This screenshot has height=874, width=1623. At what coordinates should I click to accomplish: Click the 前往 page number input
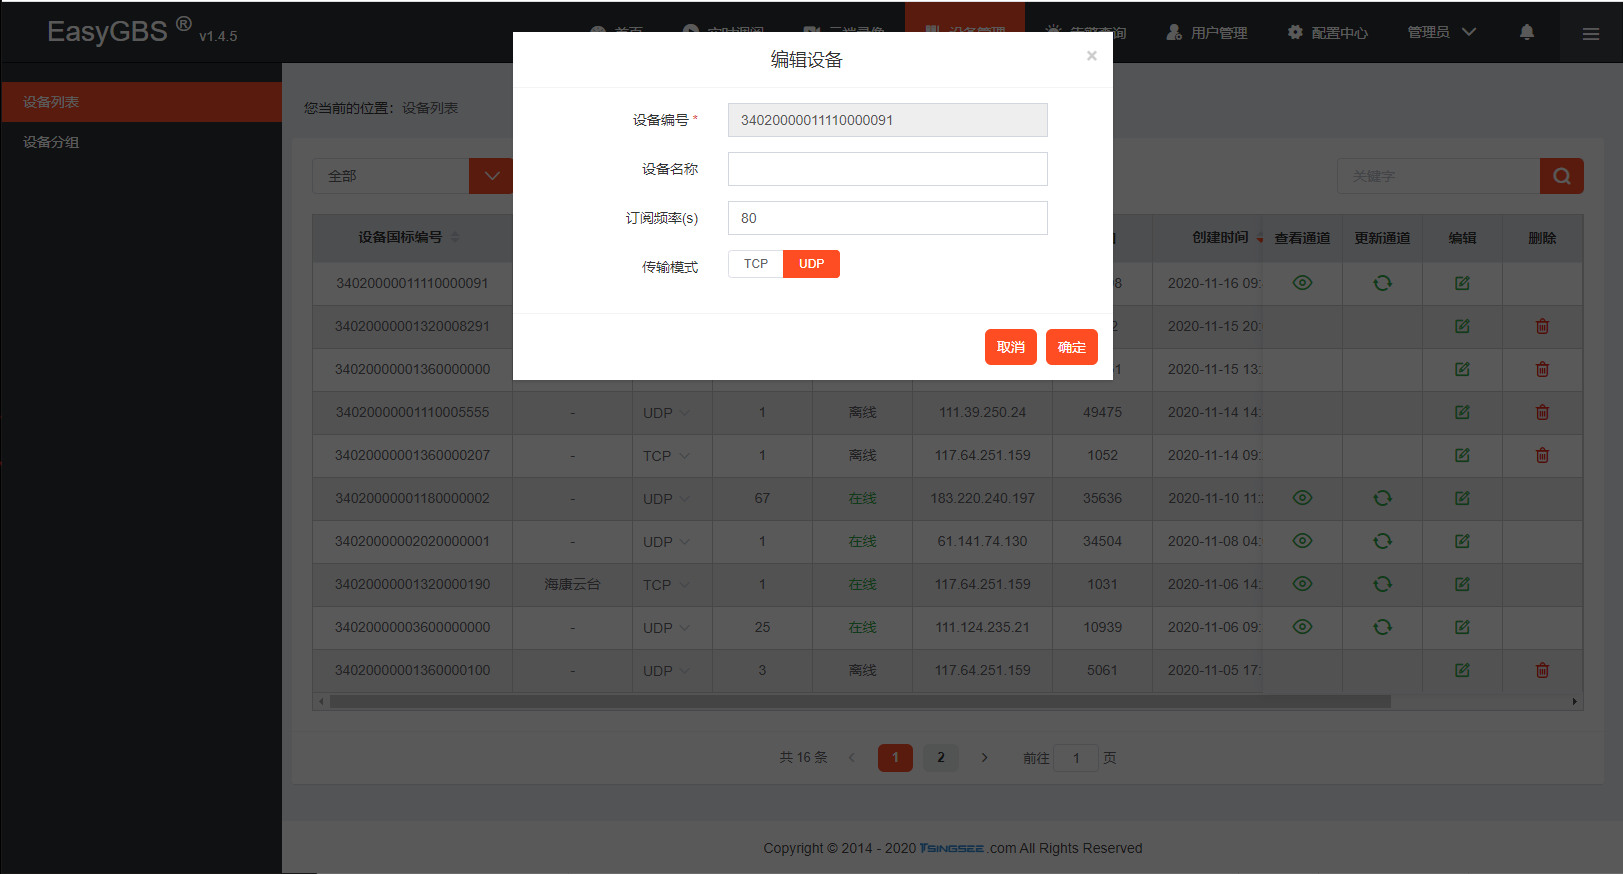click(1076, 758)
